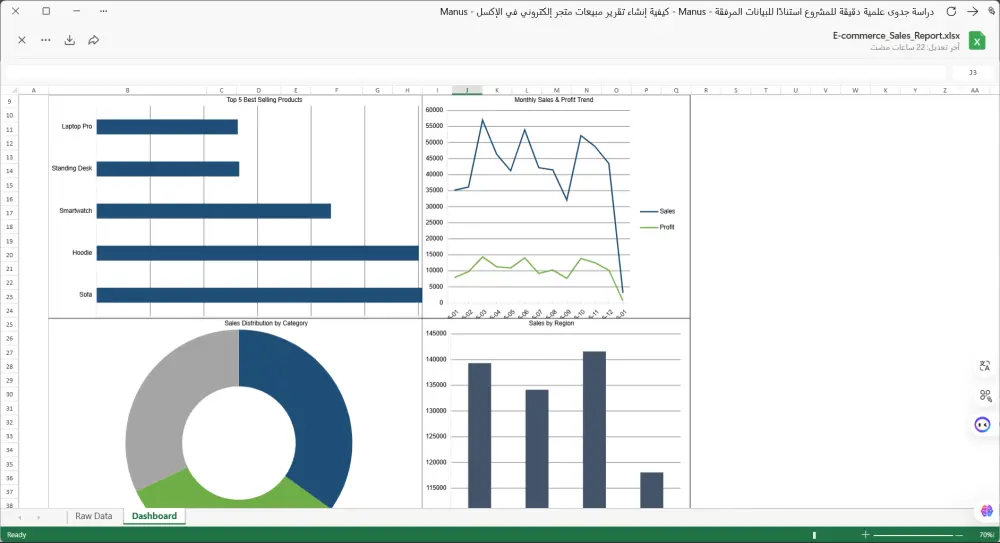Go to previous sheet with left tab arrow
This screenshot has height=543, width=1000.
20,517
